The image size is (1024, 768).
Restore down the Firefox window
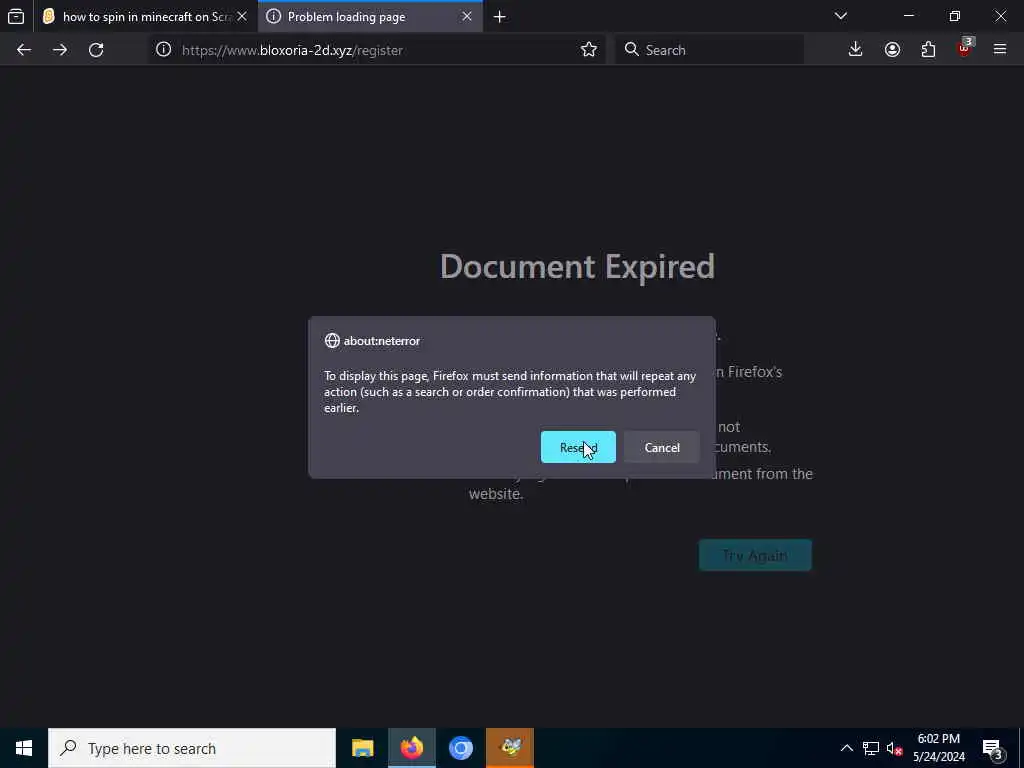955,16
